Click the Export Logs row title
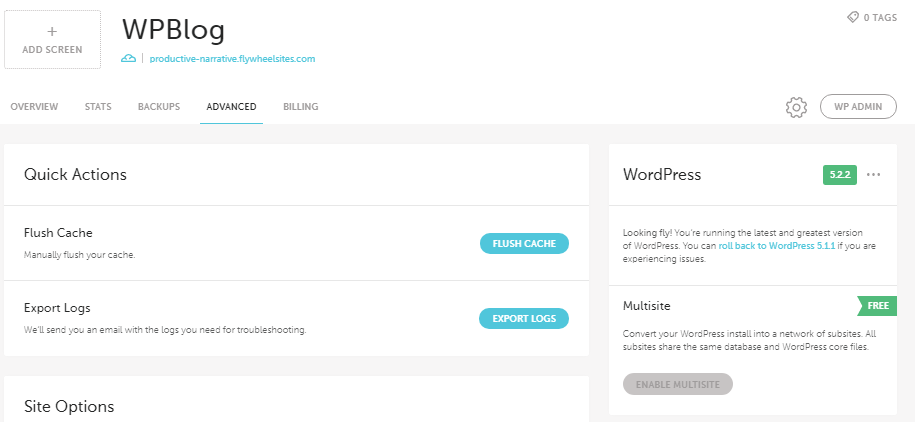Viewport: 915px width, 422px height. tap(57, 308)
